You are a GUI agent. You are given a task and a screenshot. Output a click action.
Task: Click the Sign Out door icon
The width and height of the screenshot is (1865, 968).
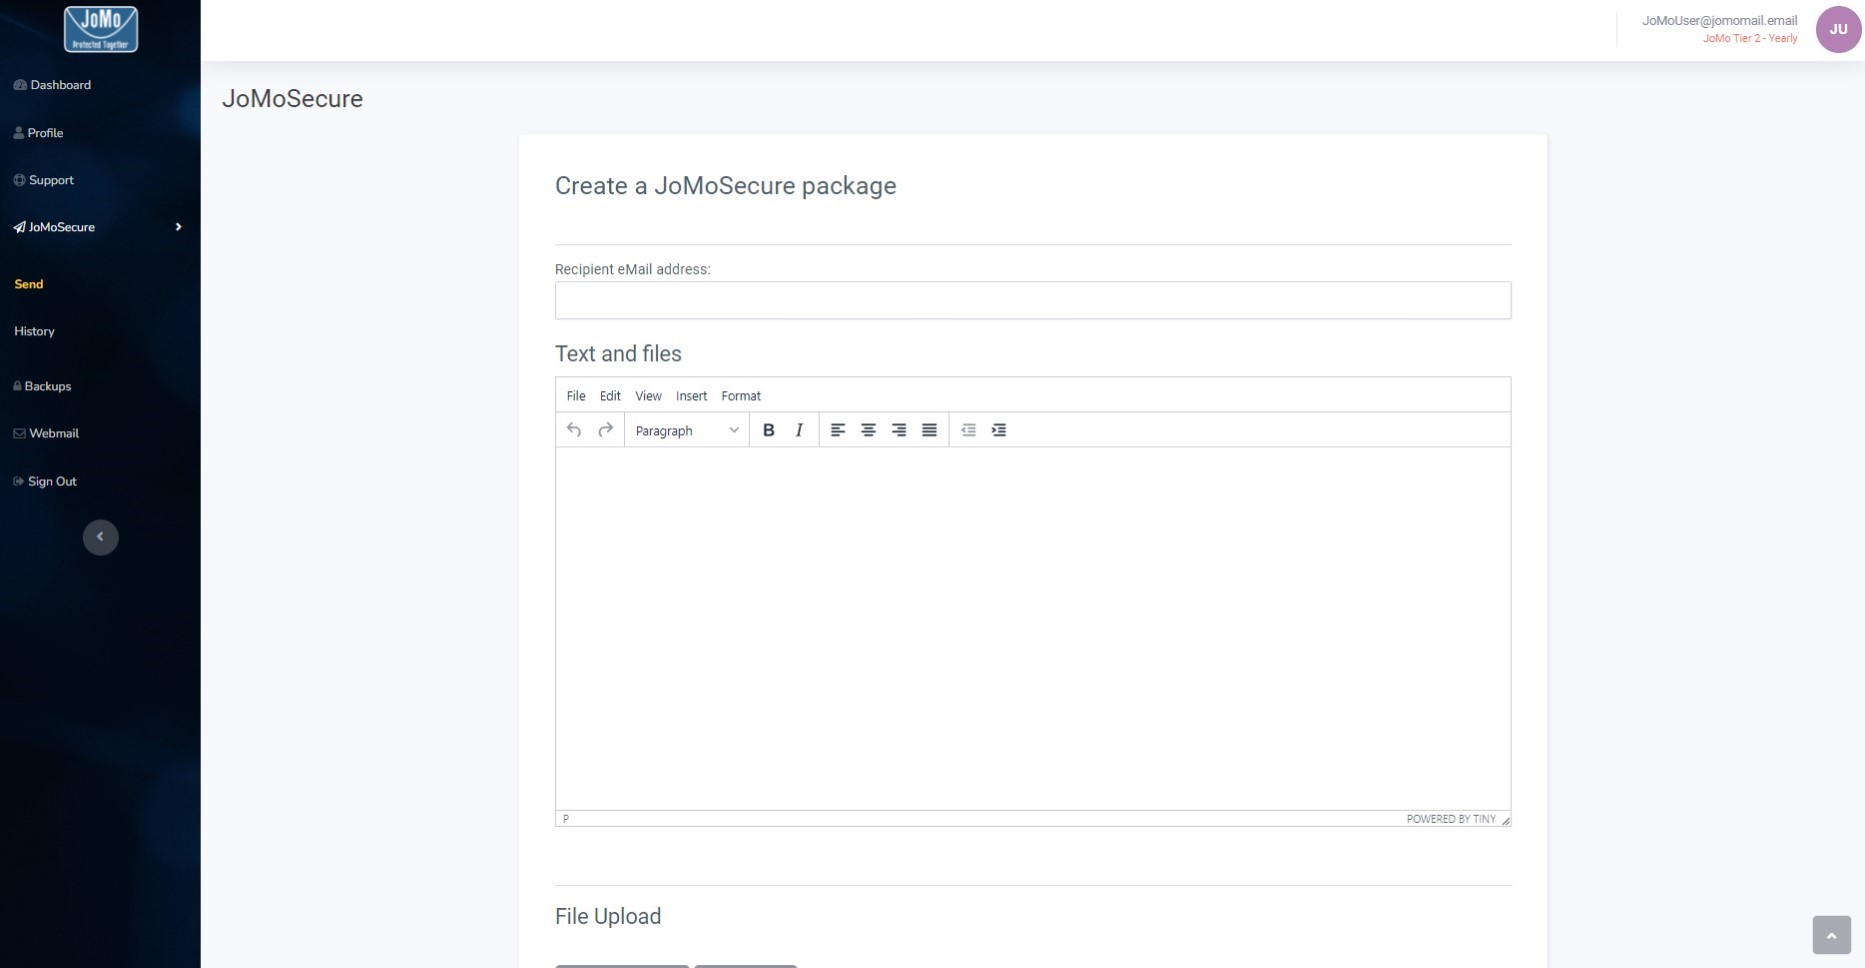click(18, 481)
